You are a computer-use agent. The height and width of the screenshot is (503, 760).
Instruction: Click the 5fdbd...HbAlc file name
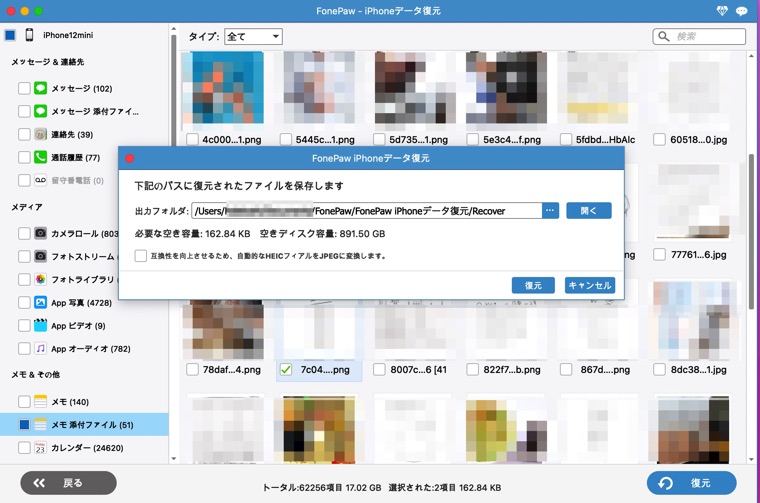[605, 140]
